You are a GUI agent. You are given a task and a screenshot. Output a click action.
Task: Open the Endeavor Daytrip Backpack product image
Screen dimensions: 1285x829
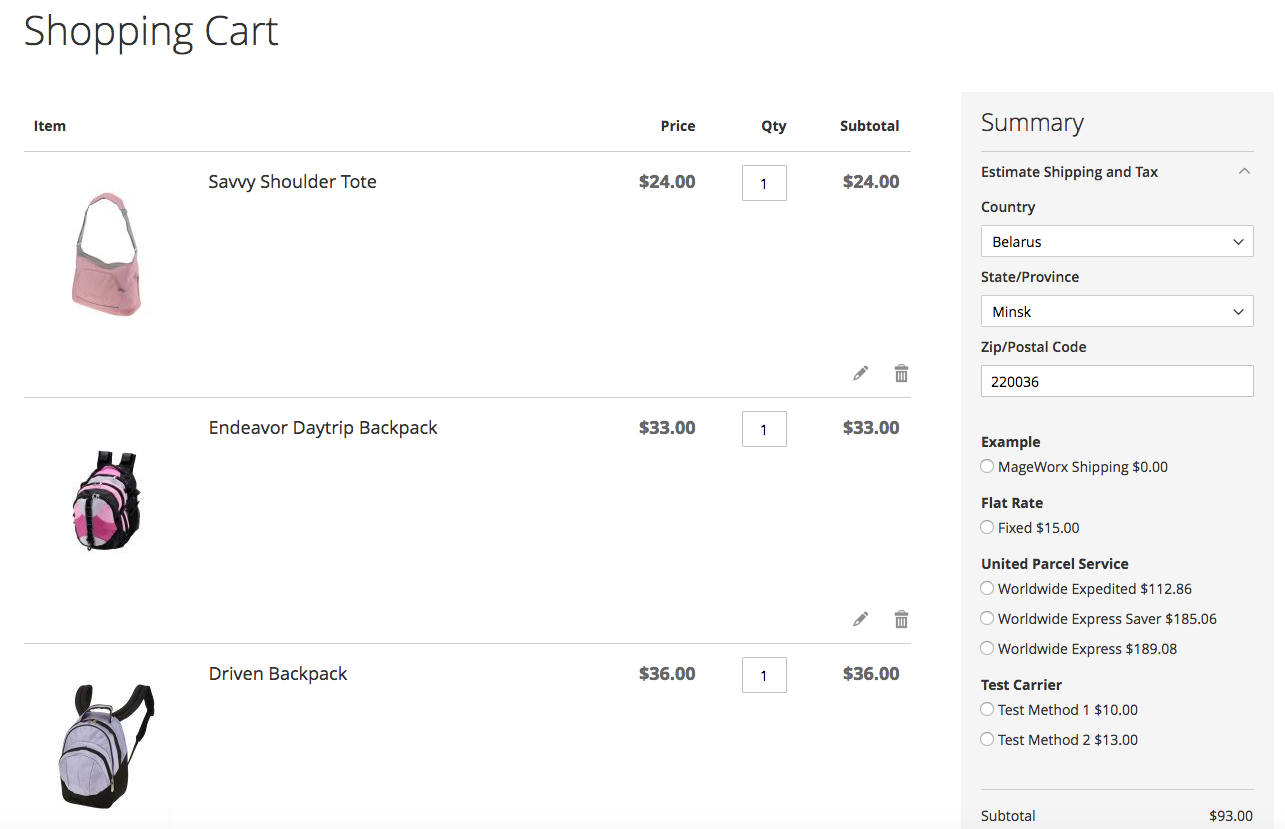pos(106,500)
